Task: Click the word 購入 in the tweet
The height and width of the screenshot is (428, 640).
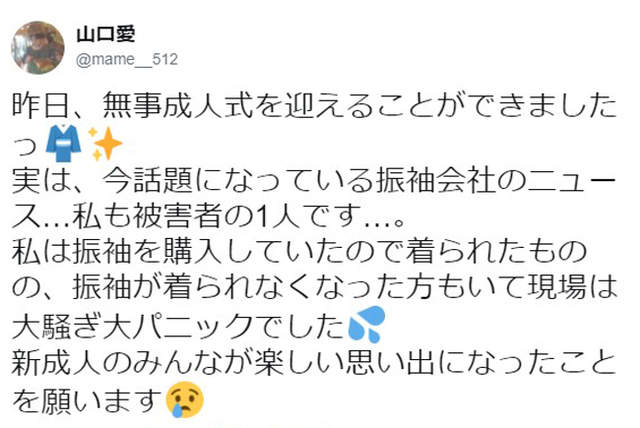Action: click(193, 252)
